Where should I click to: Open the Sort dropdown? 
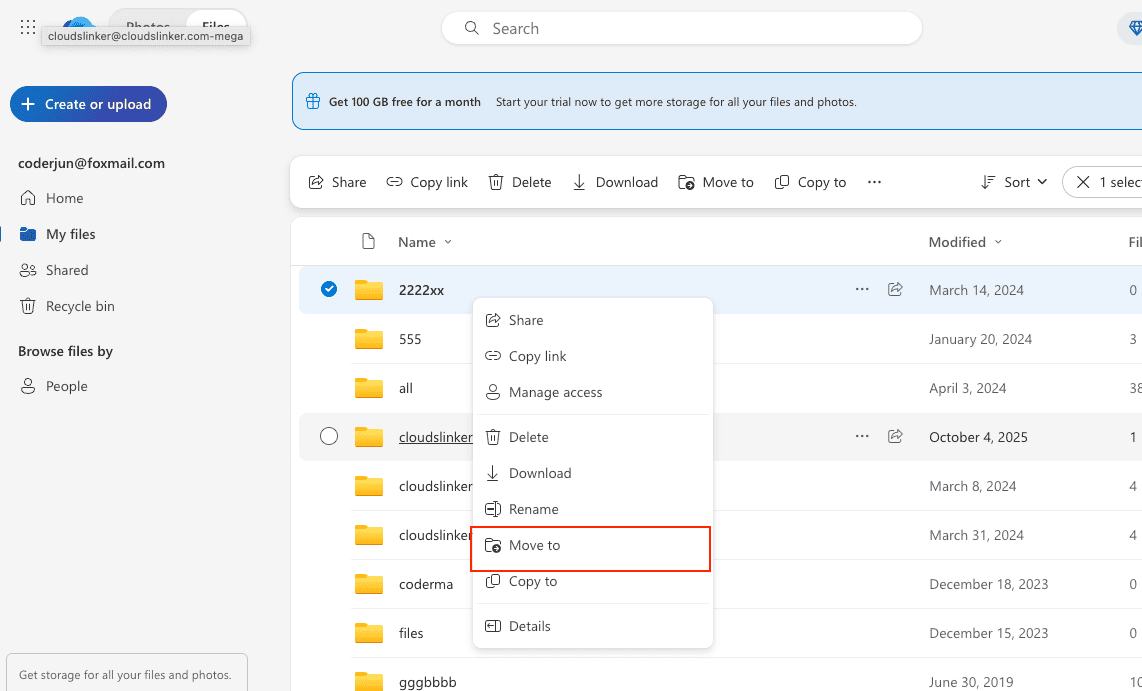(x=1014, y=182)
